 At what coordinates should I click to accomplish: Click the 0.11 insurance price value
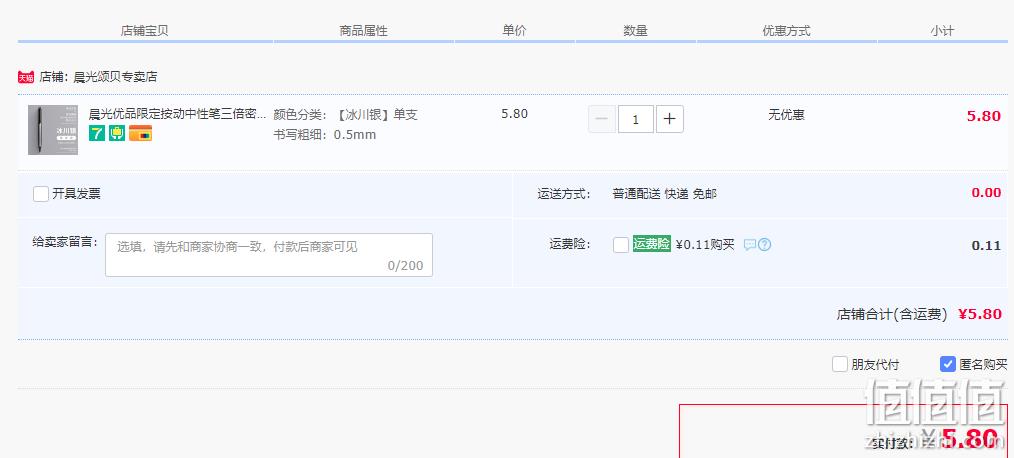(x=986, y=246)
